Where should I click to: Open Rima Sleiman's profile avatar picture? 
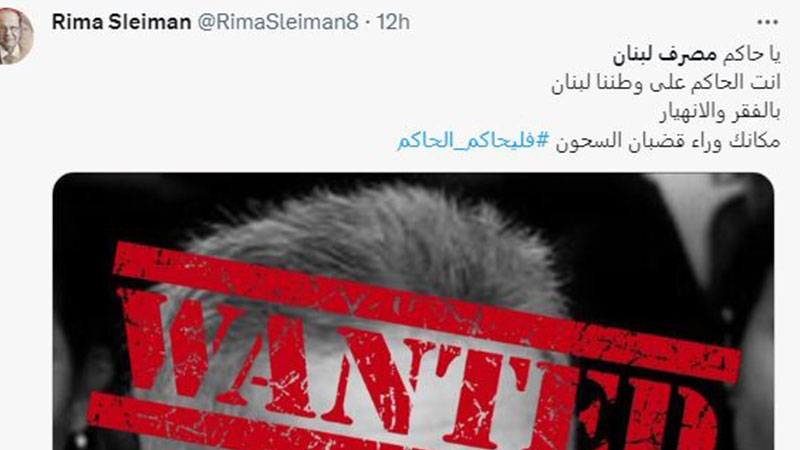pyautogui.click(x=16, y=36)
